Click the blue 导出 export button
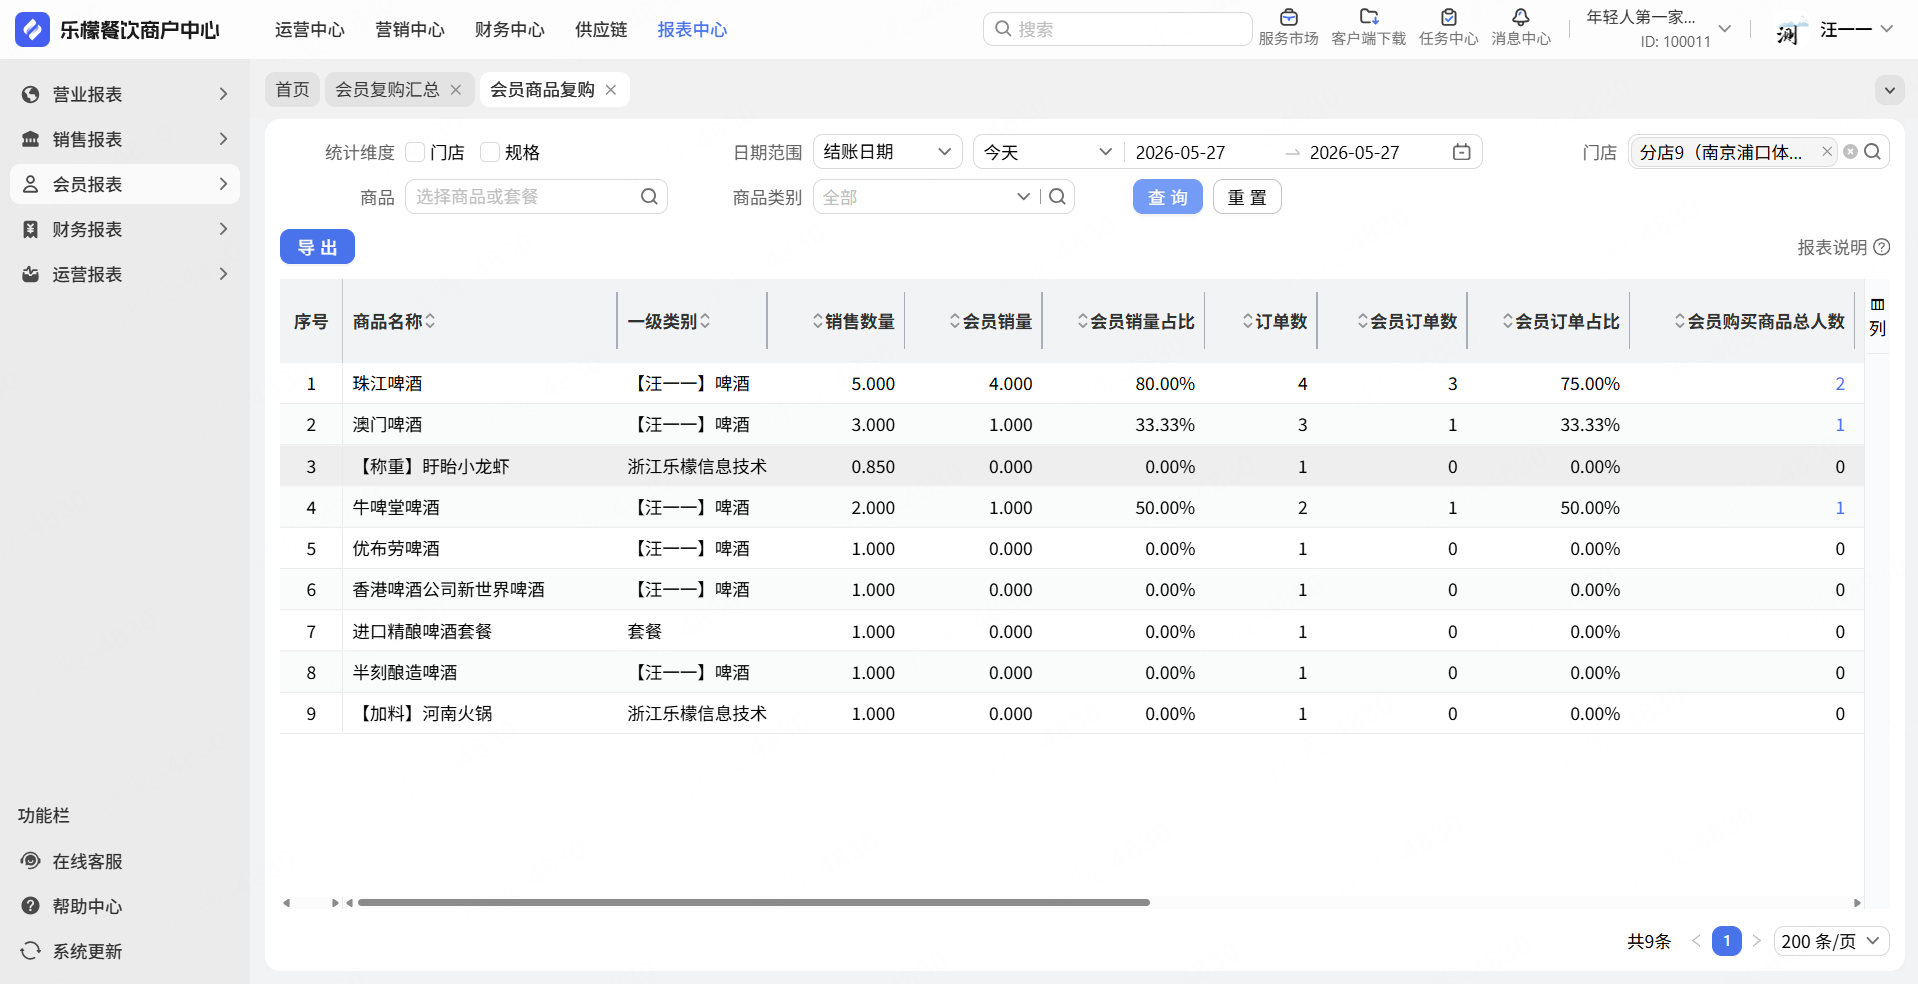 [317, 247]
